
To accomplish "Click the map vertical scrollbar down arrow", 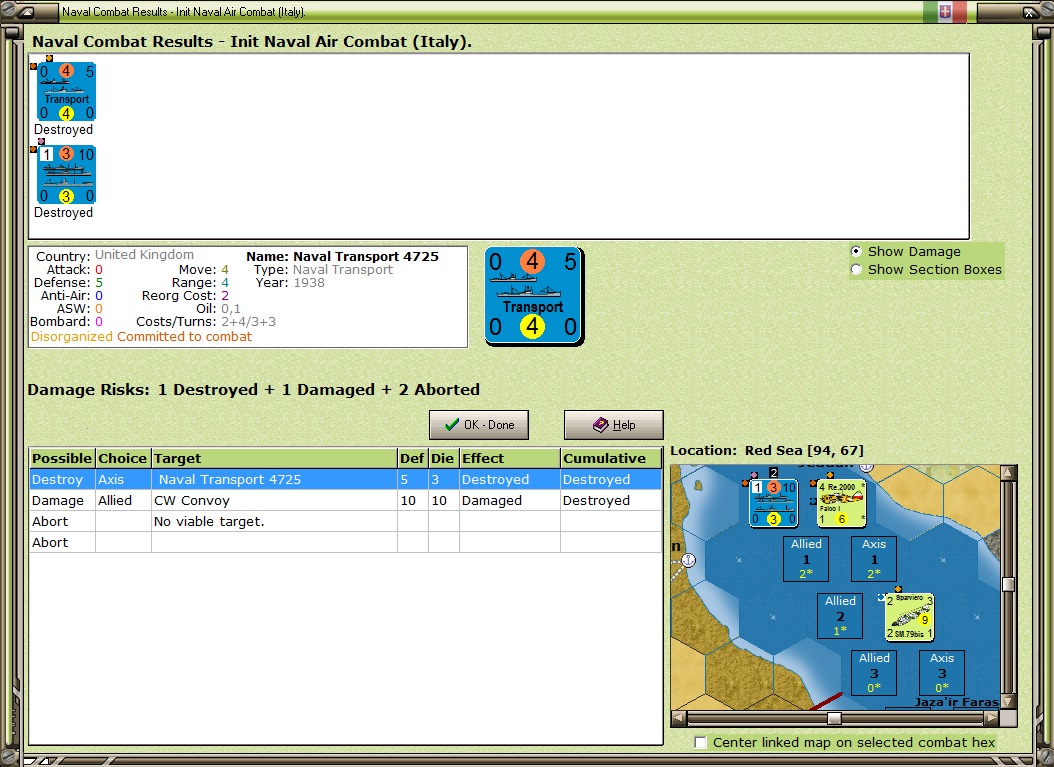I will pos(1008,702).
